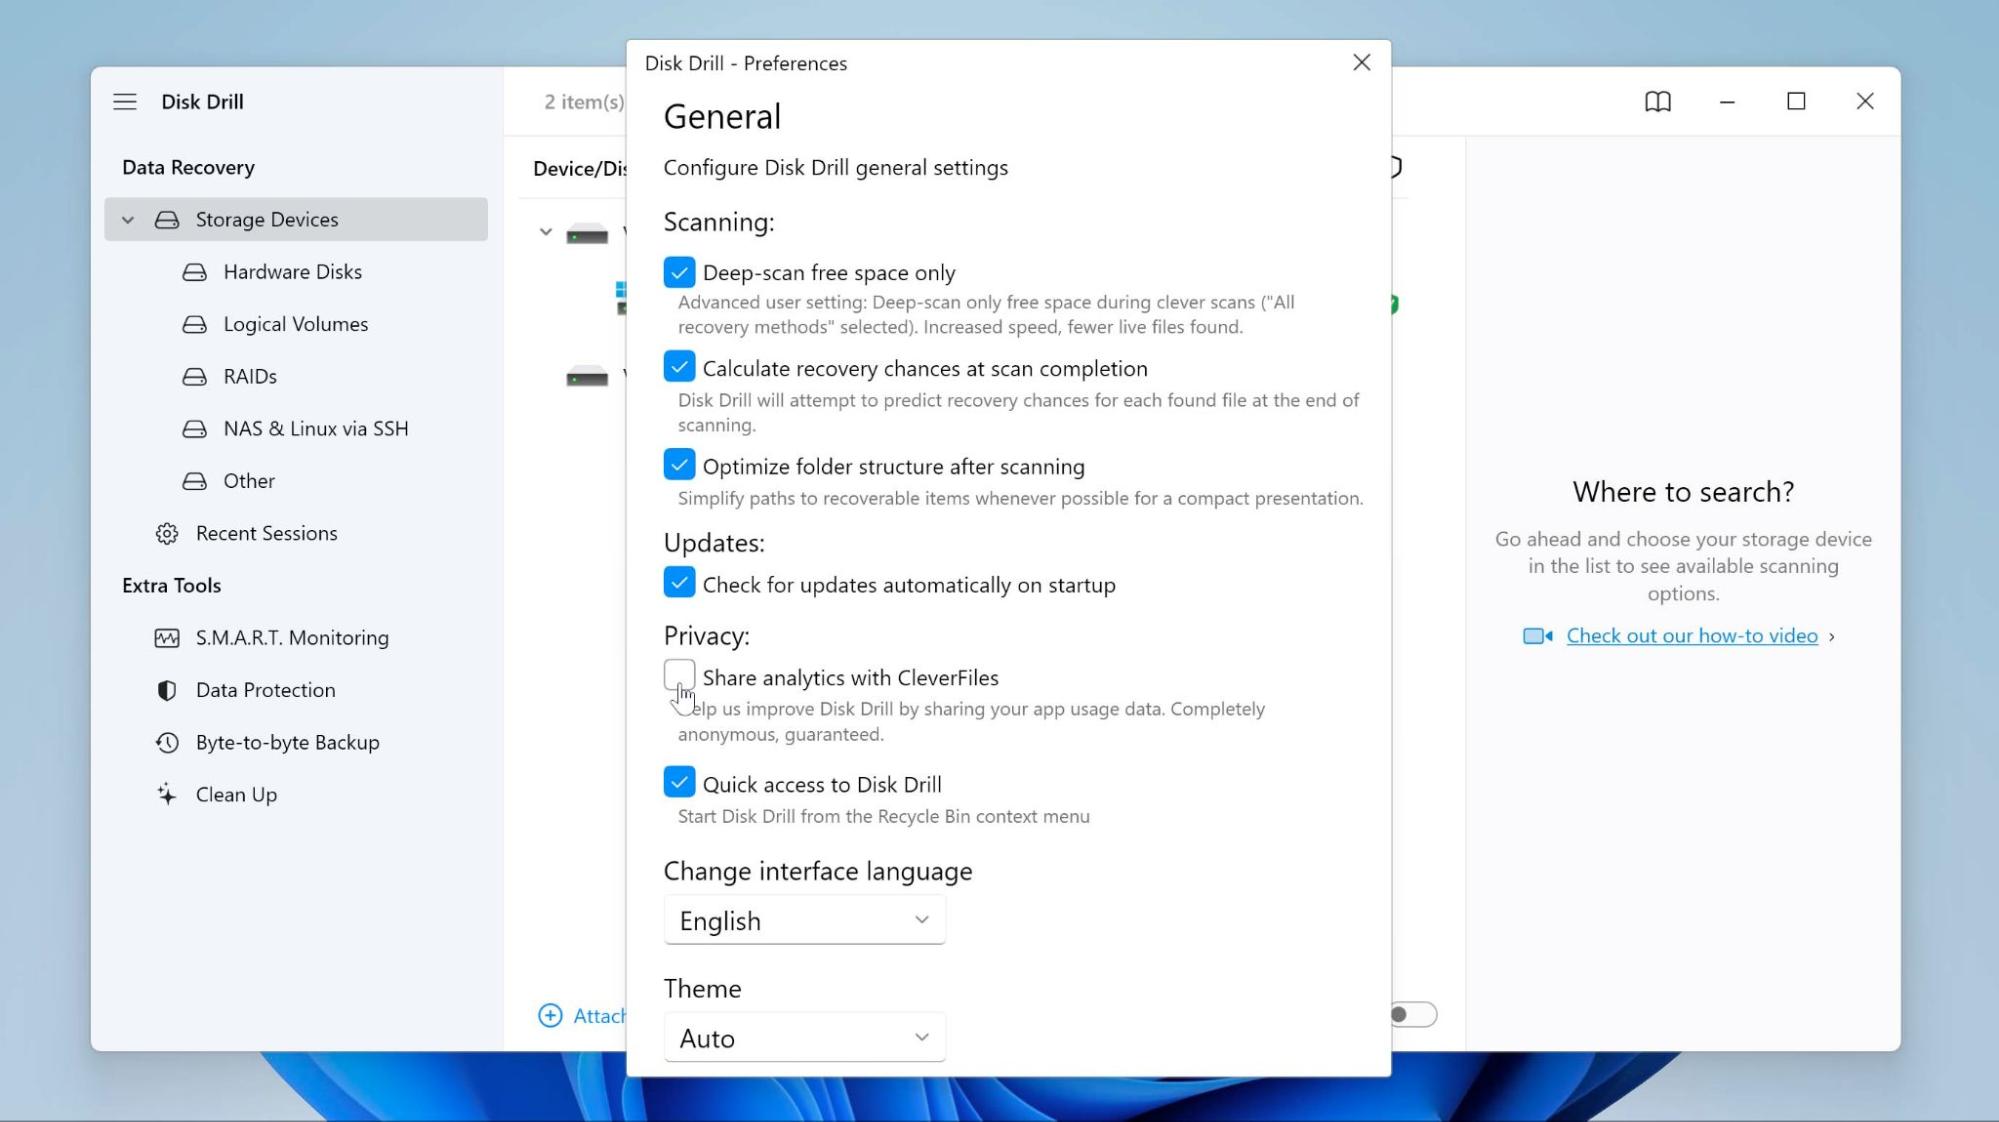Open the Check out our how-to video link
Image resolution: width=1999 pixels, height=1122 pixels.
coord(1692,636)
